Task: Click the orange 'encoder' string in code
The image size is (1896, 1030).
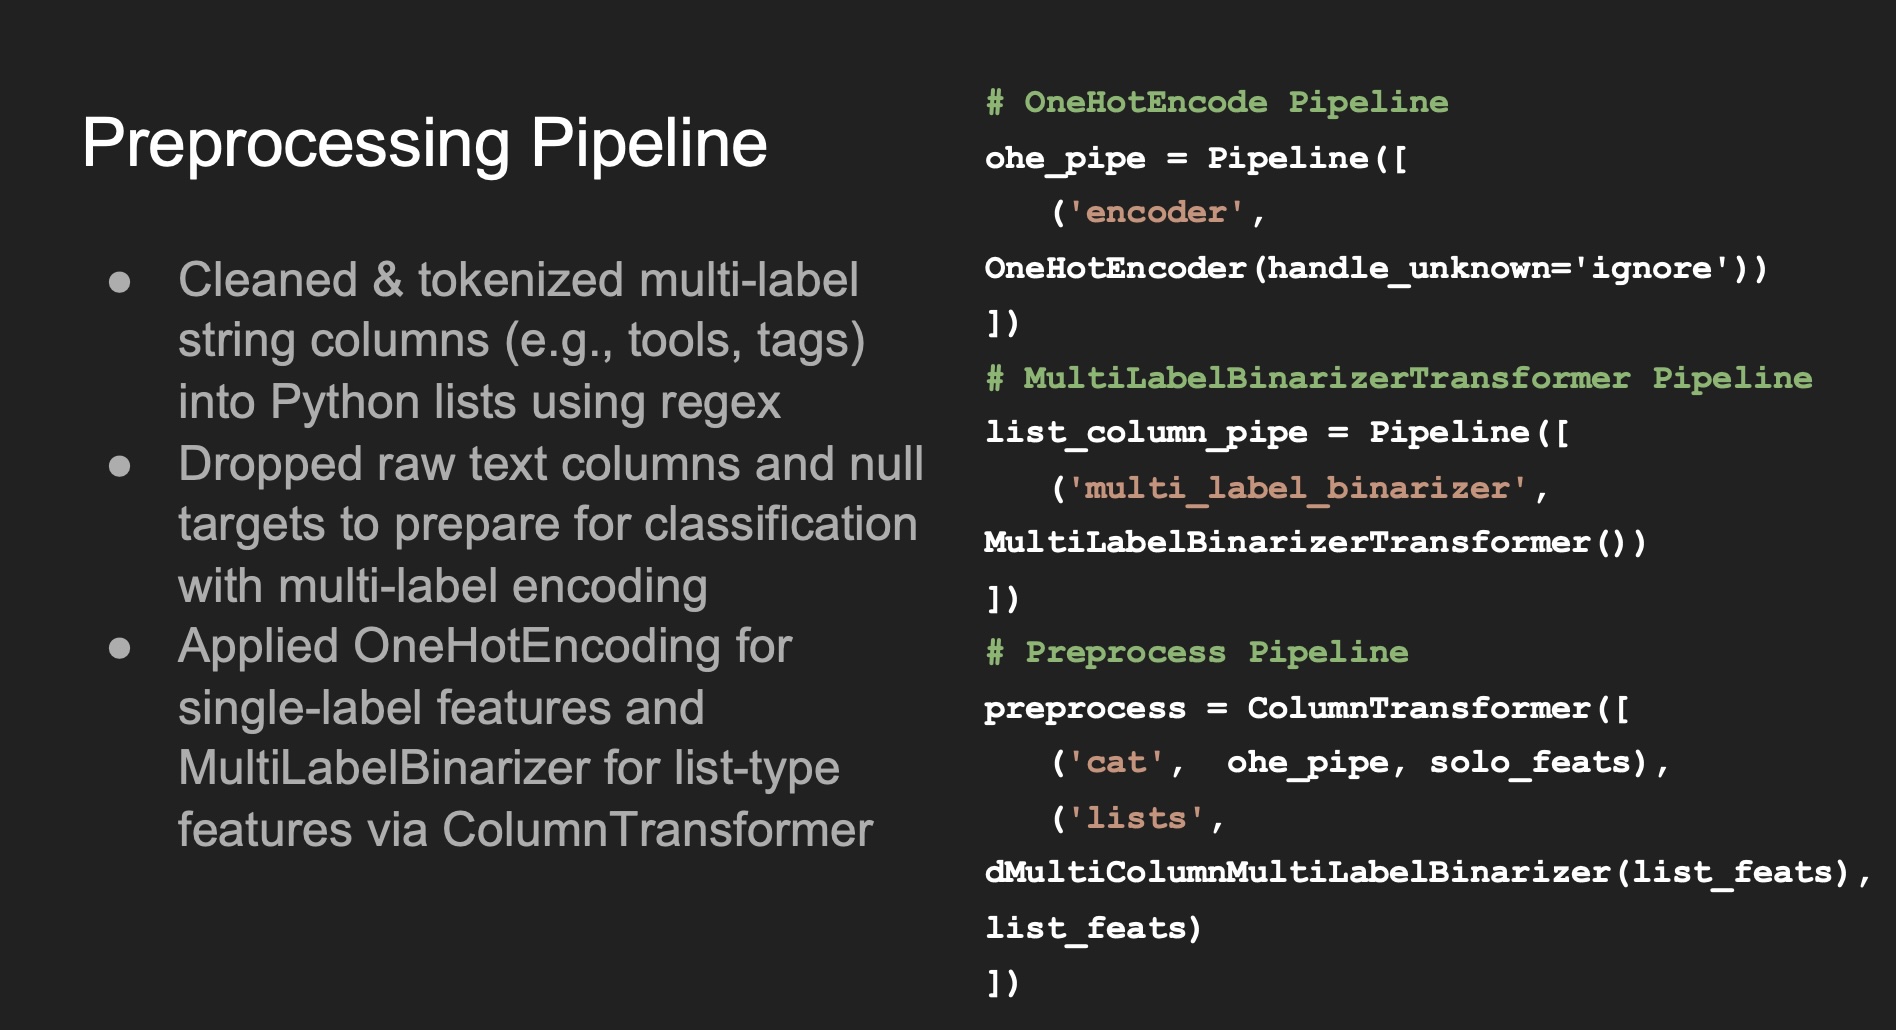Action: click(1156, 213)
